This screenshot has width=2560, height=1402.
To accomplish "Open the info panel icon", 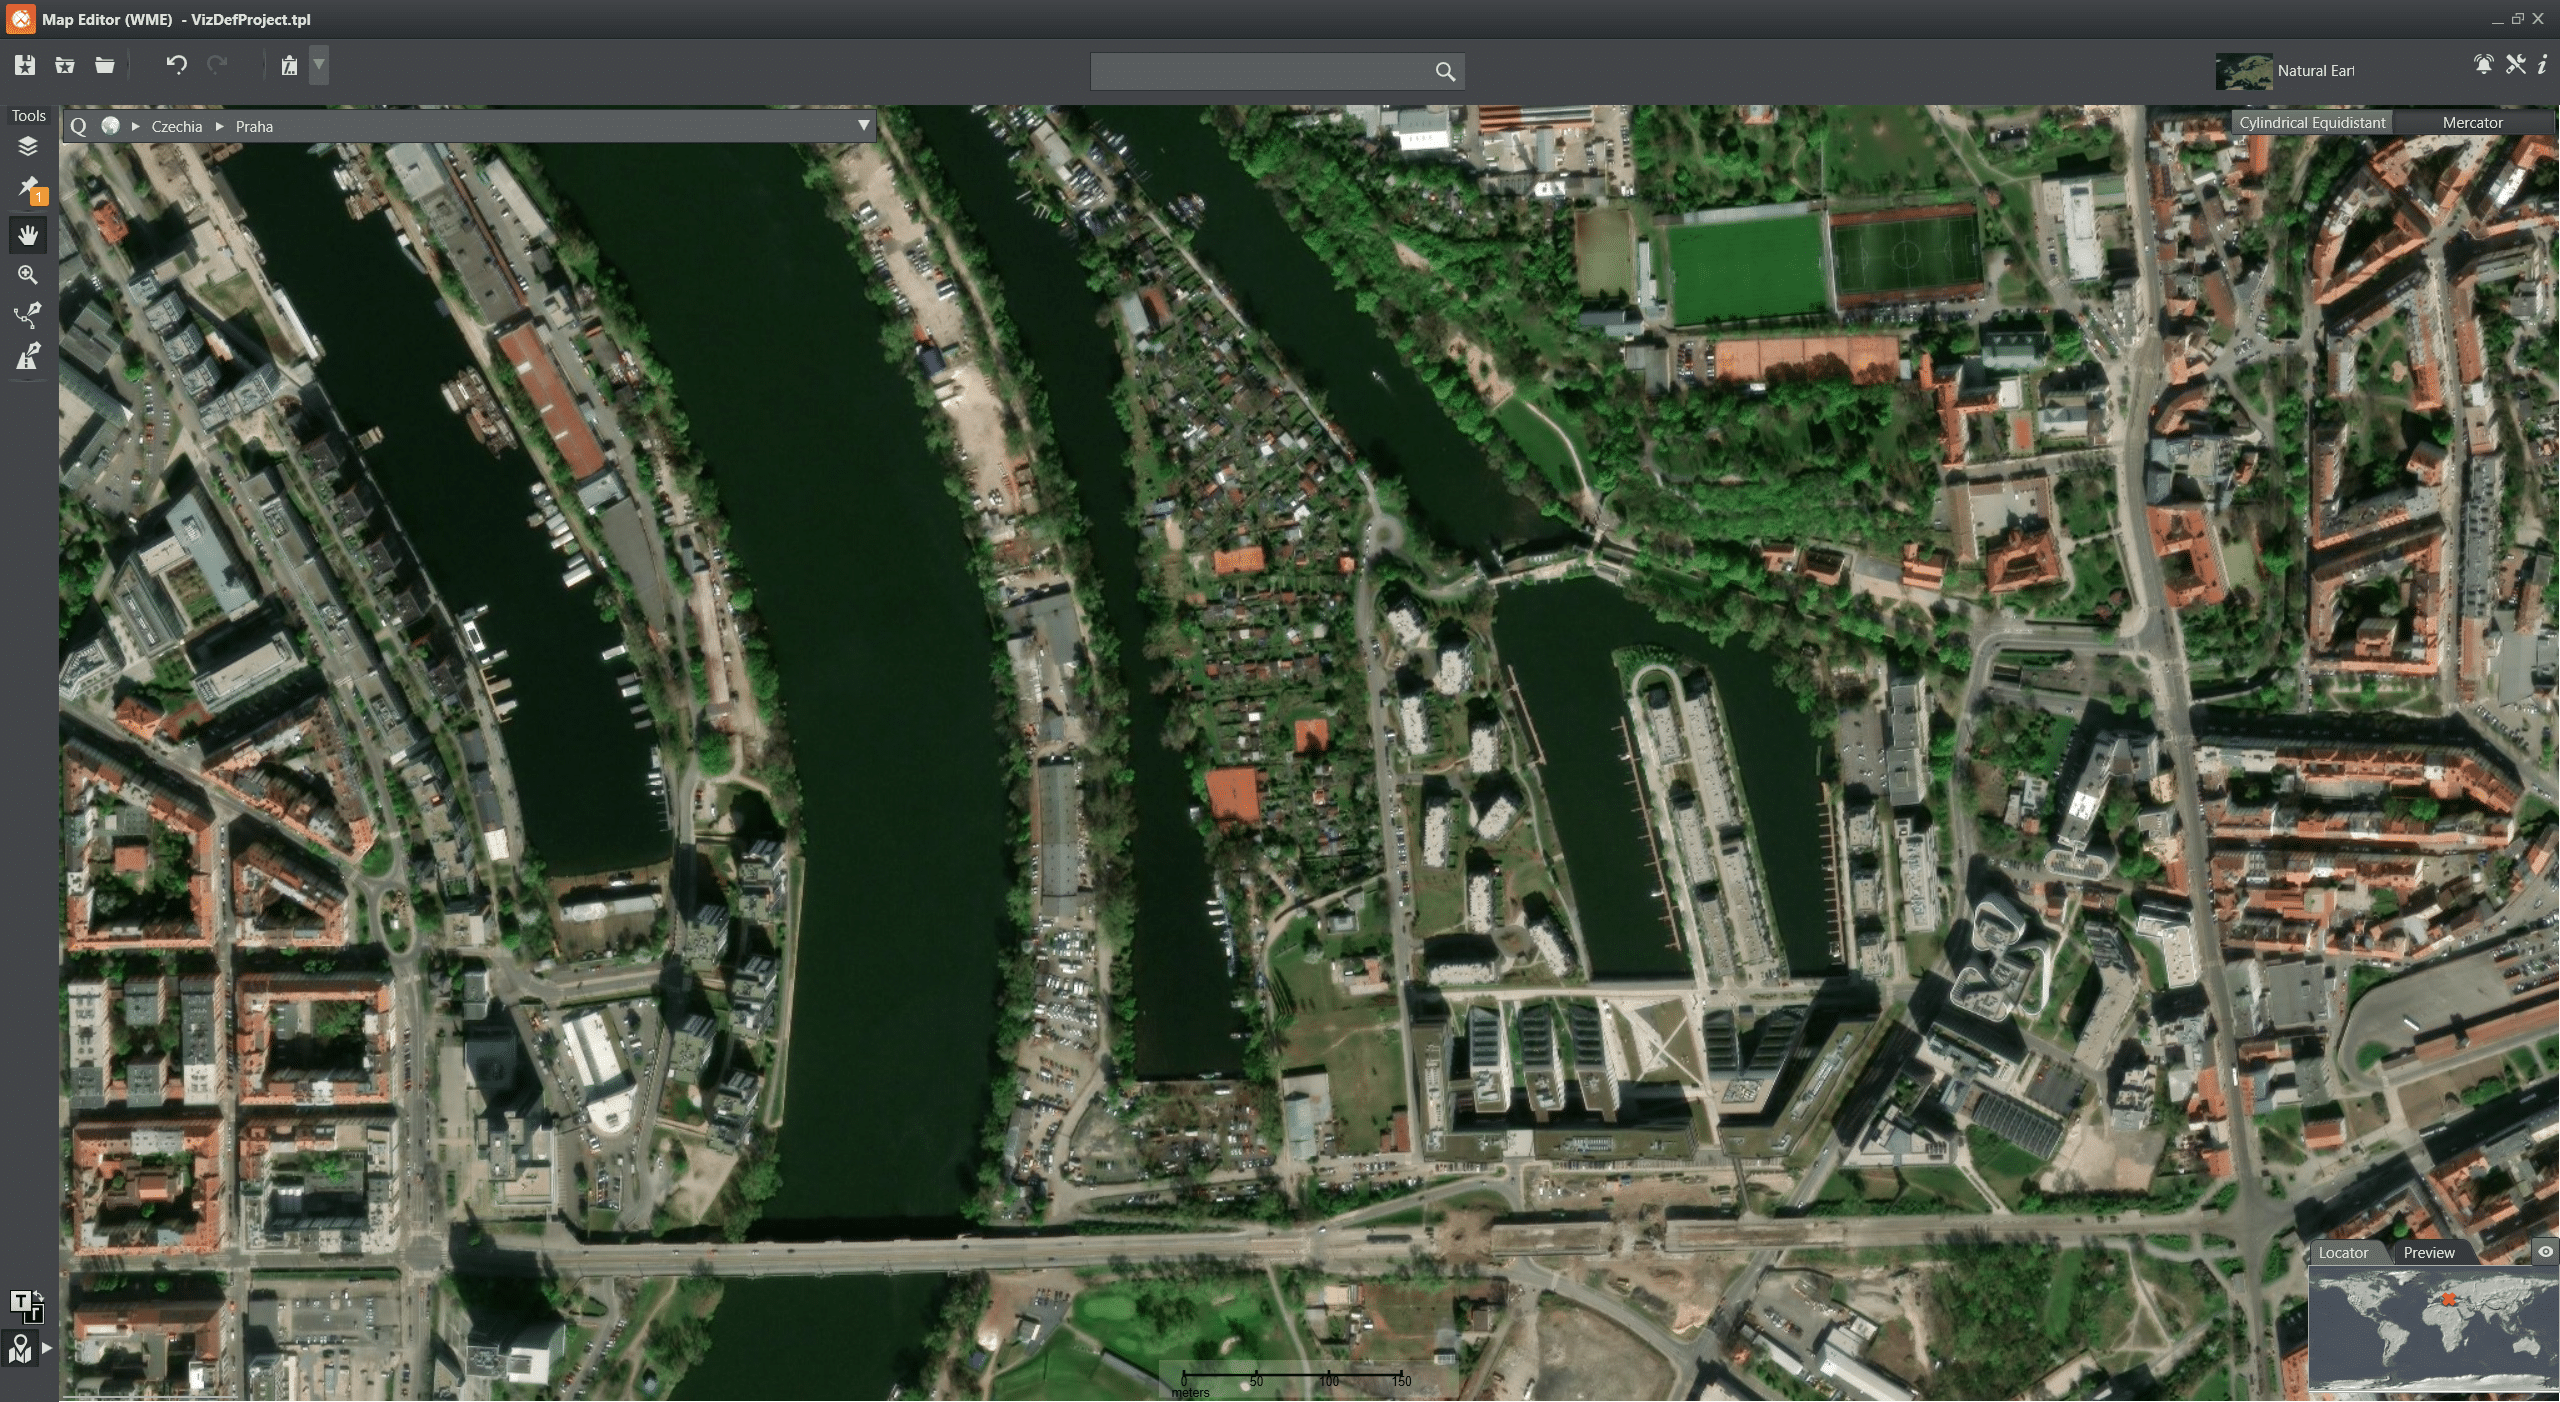I will [x=2542, y=65].
